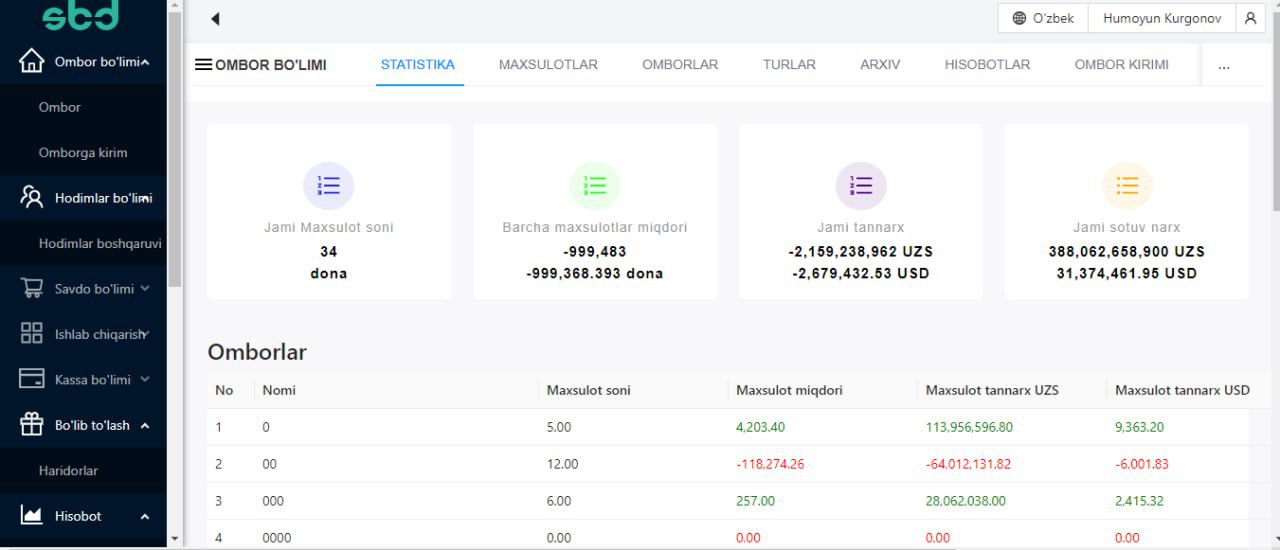This screenshot has height=550, width=1280.
Task: Open the Hodimlar boshqaruvi sidebar link
Action: click(100, 243)
